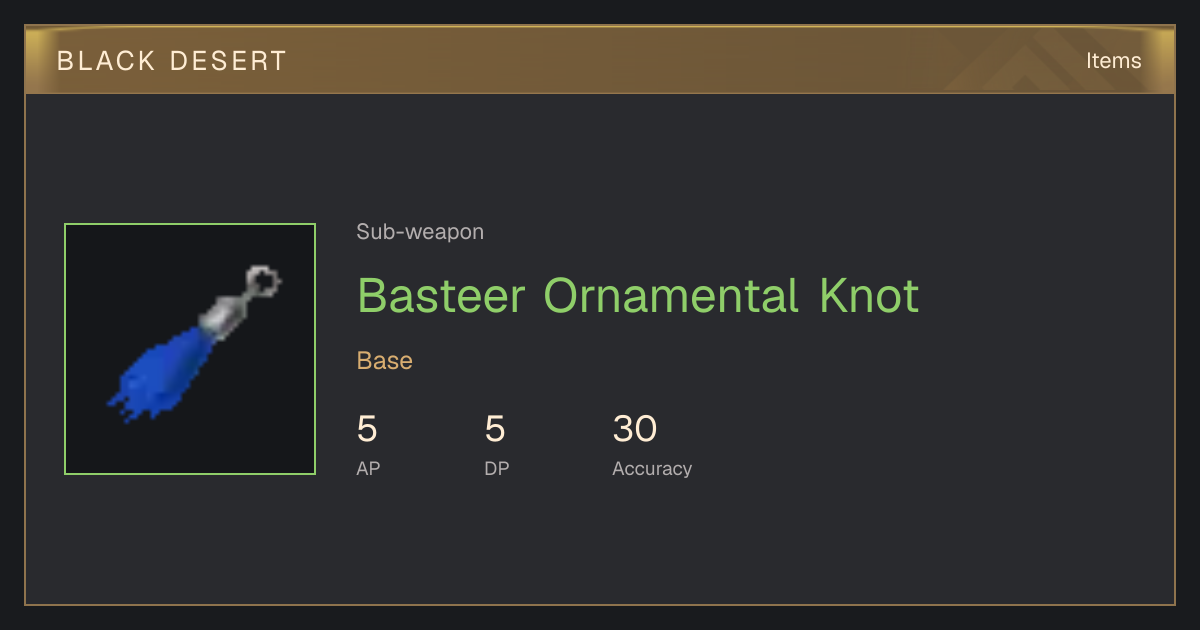Screen dimensions: 1200x630
Task: Click the BLACK DESERT header title
Action: [x=172, y=61]
